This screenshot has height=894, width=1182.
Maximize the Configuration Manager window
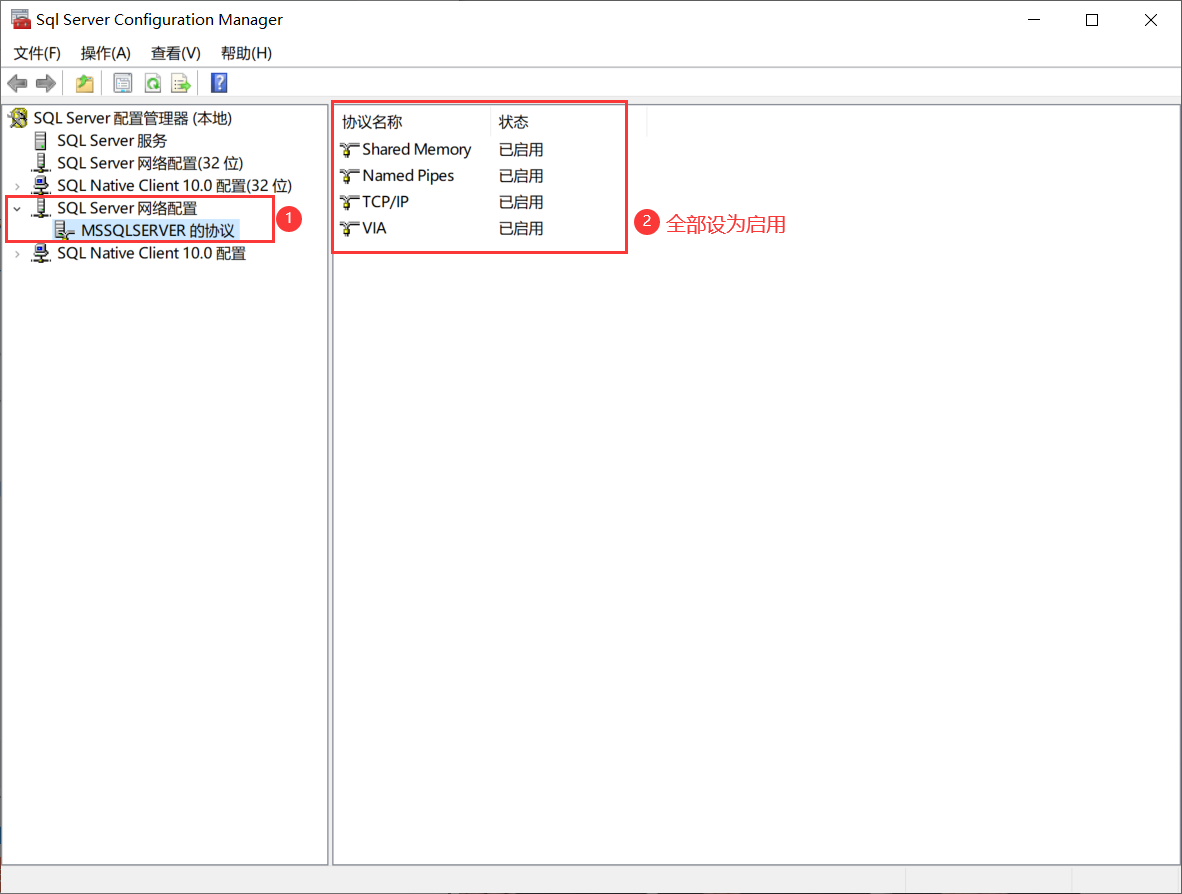pos(1092,20)
